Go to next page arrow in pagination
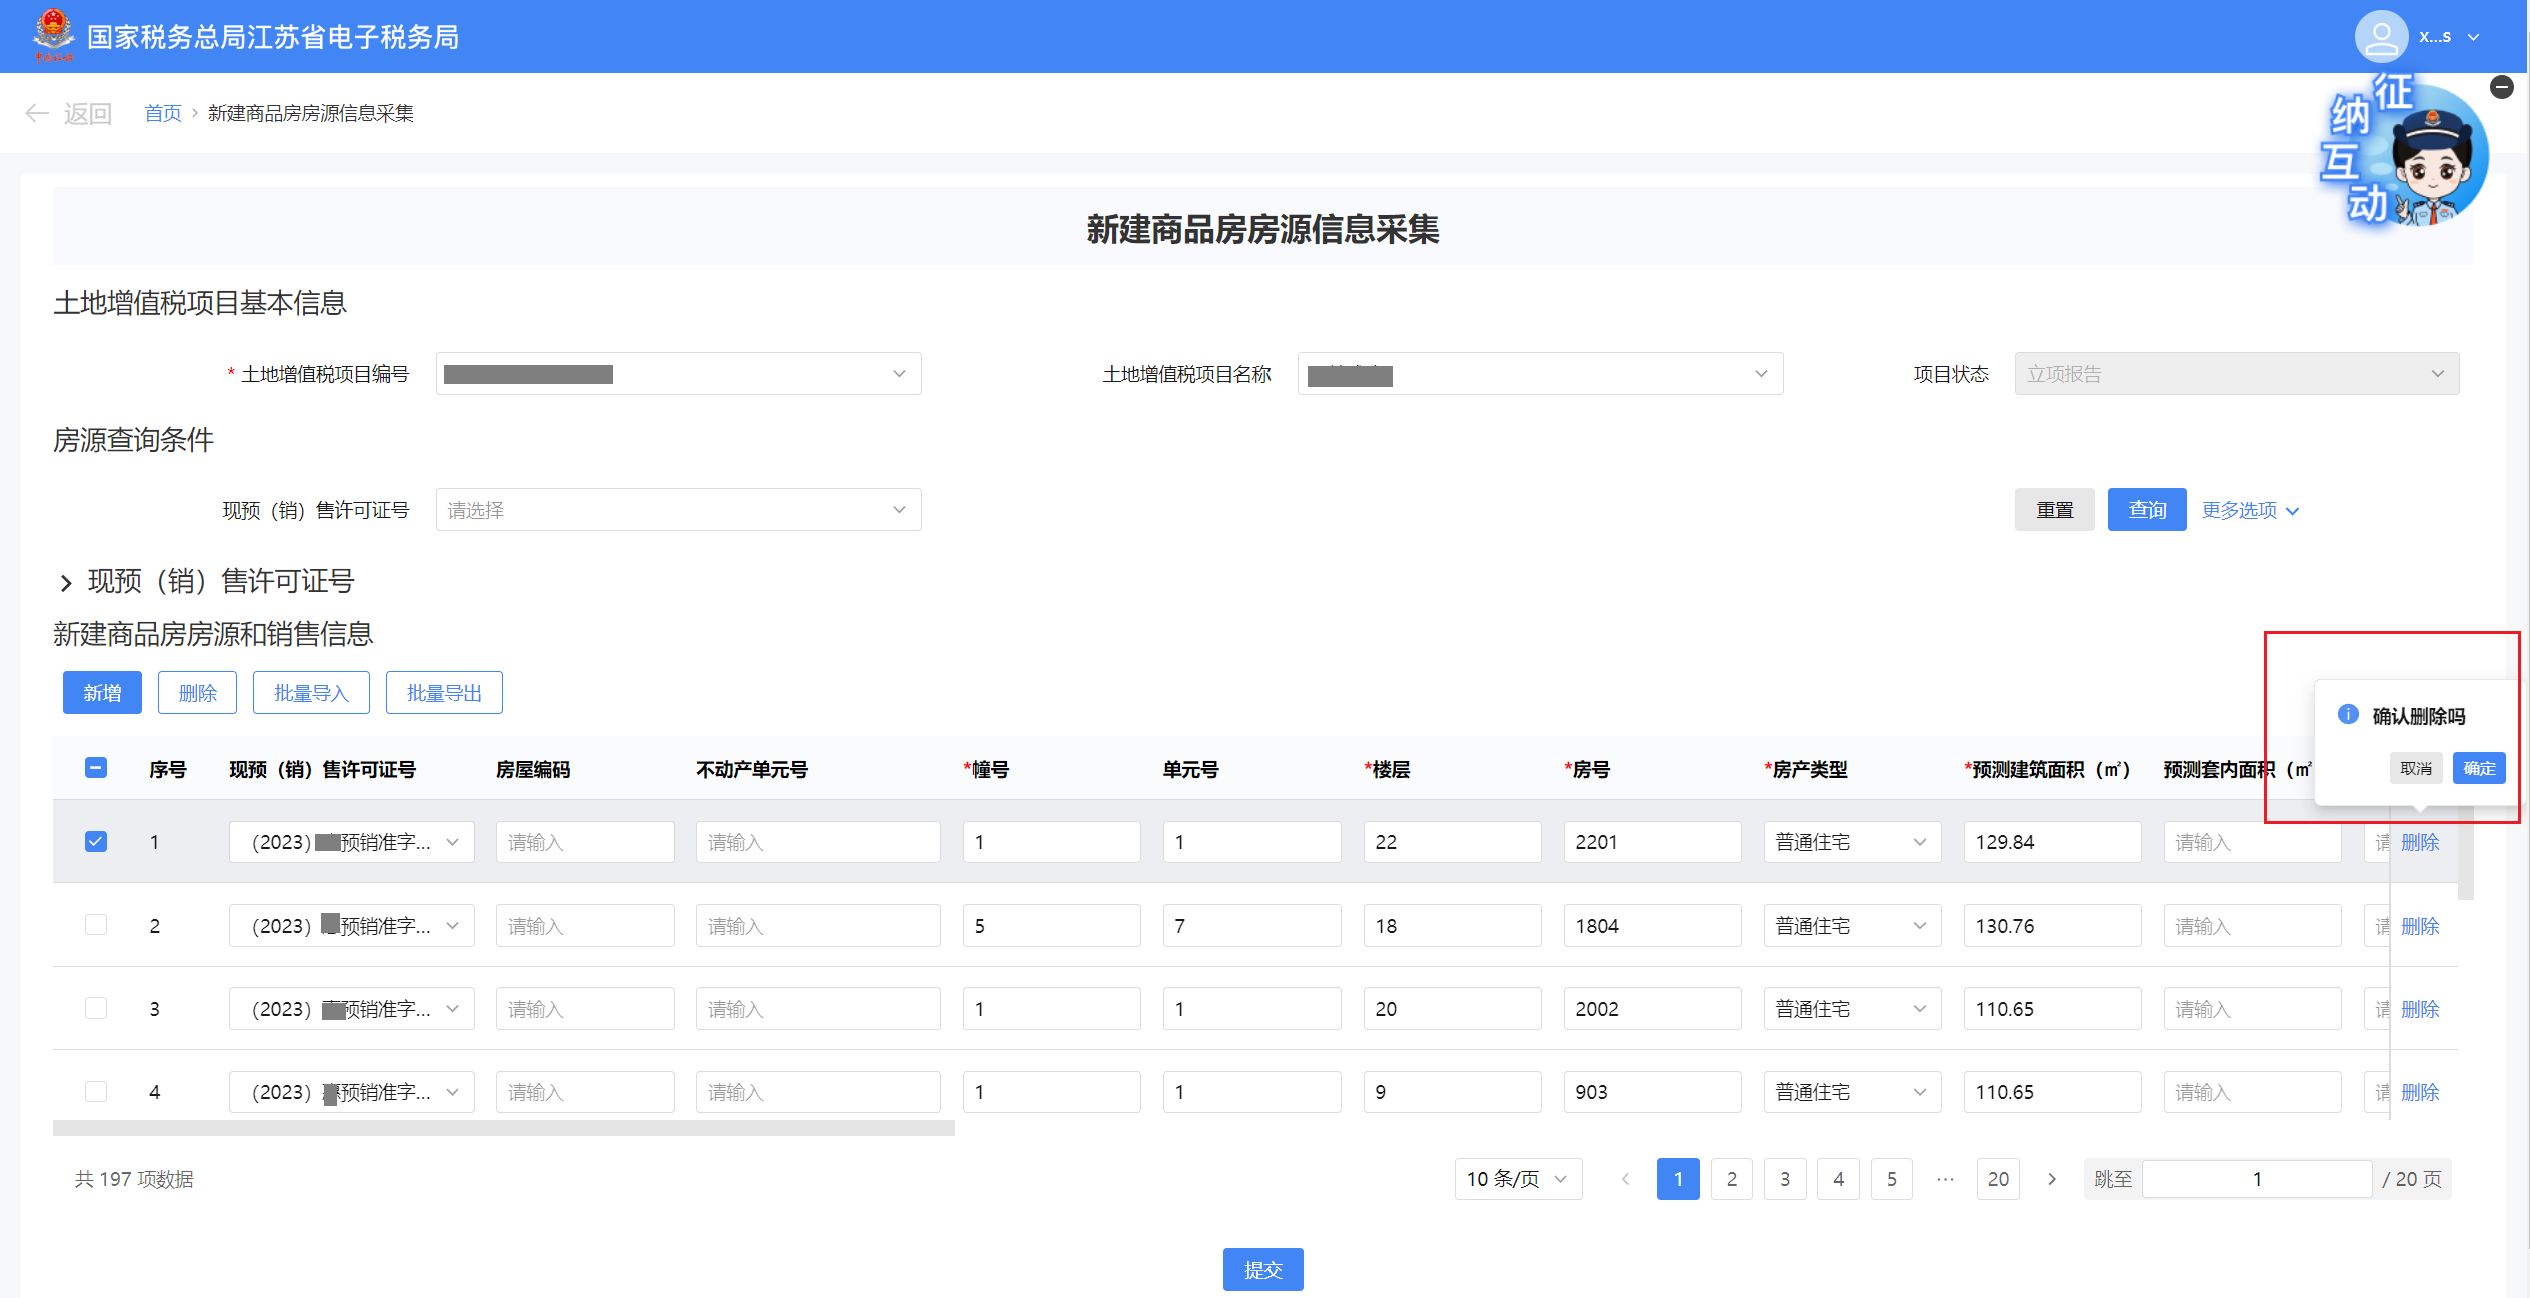The image size is (2530, 1298). coord(2052,1179)
